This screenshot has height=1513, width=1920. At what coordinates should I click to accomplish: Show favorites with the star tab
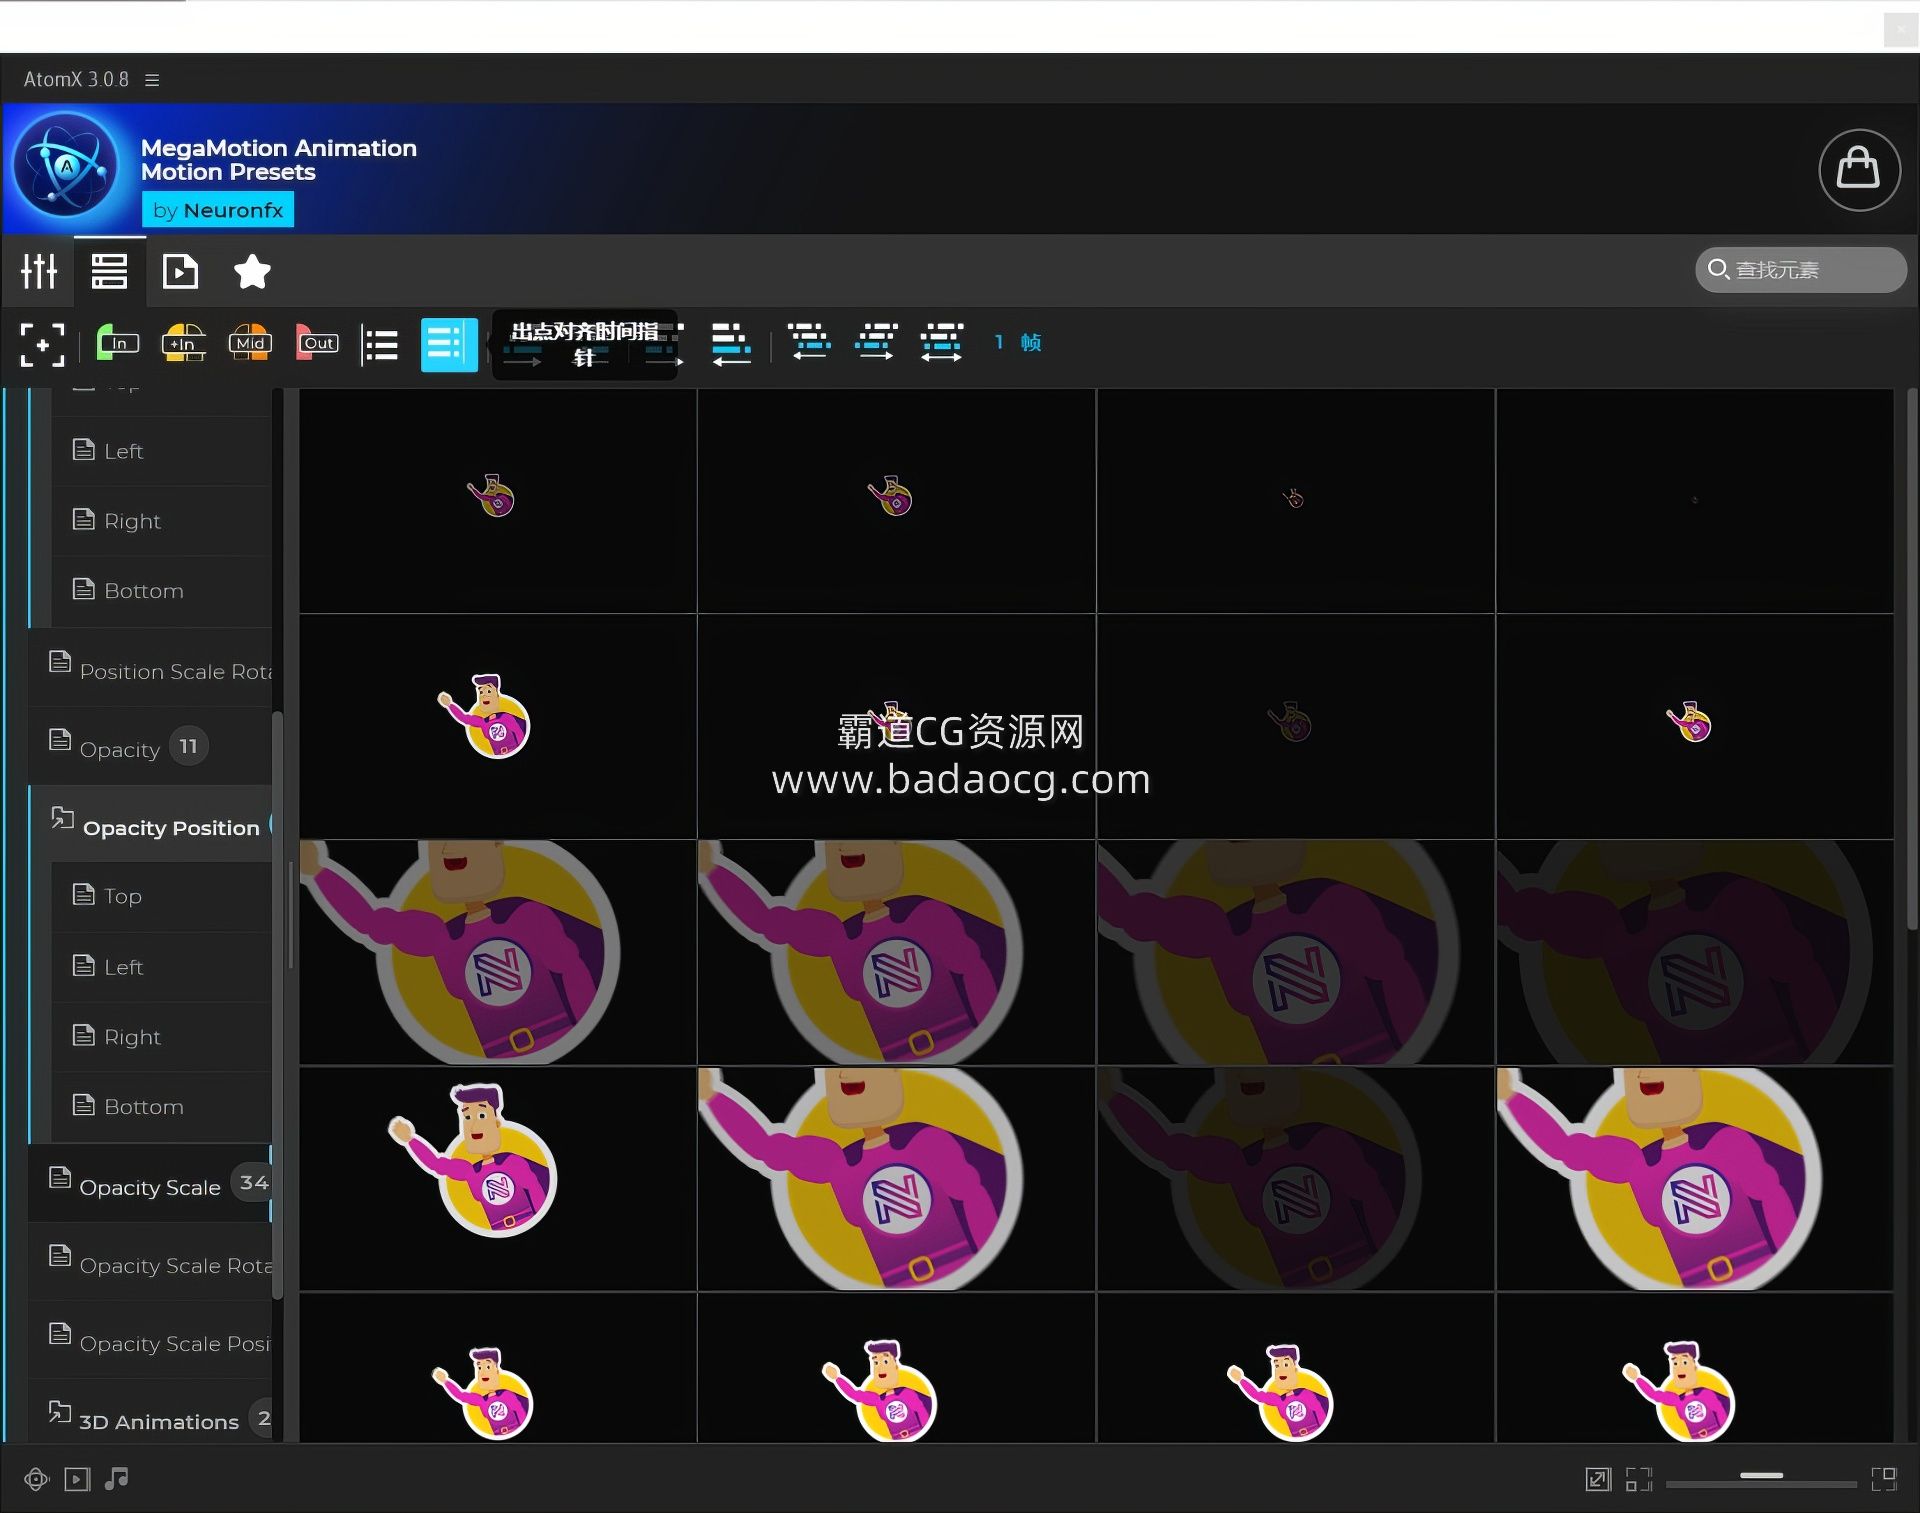[x=252, y=271]
